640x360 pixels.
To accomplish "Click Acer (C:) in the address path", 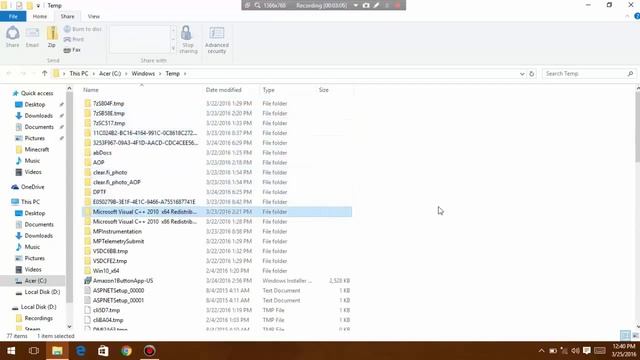I will point(110,73).
